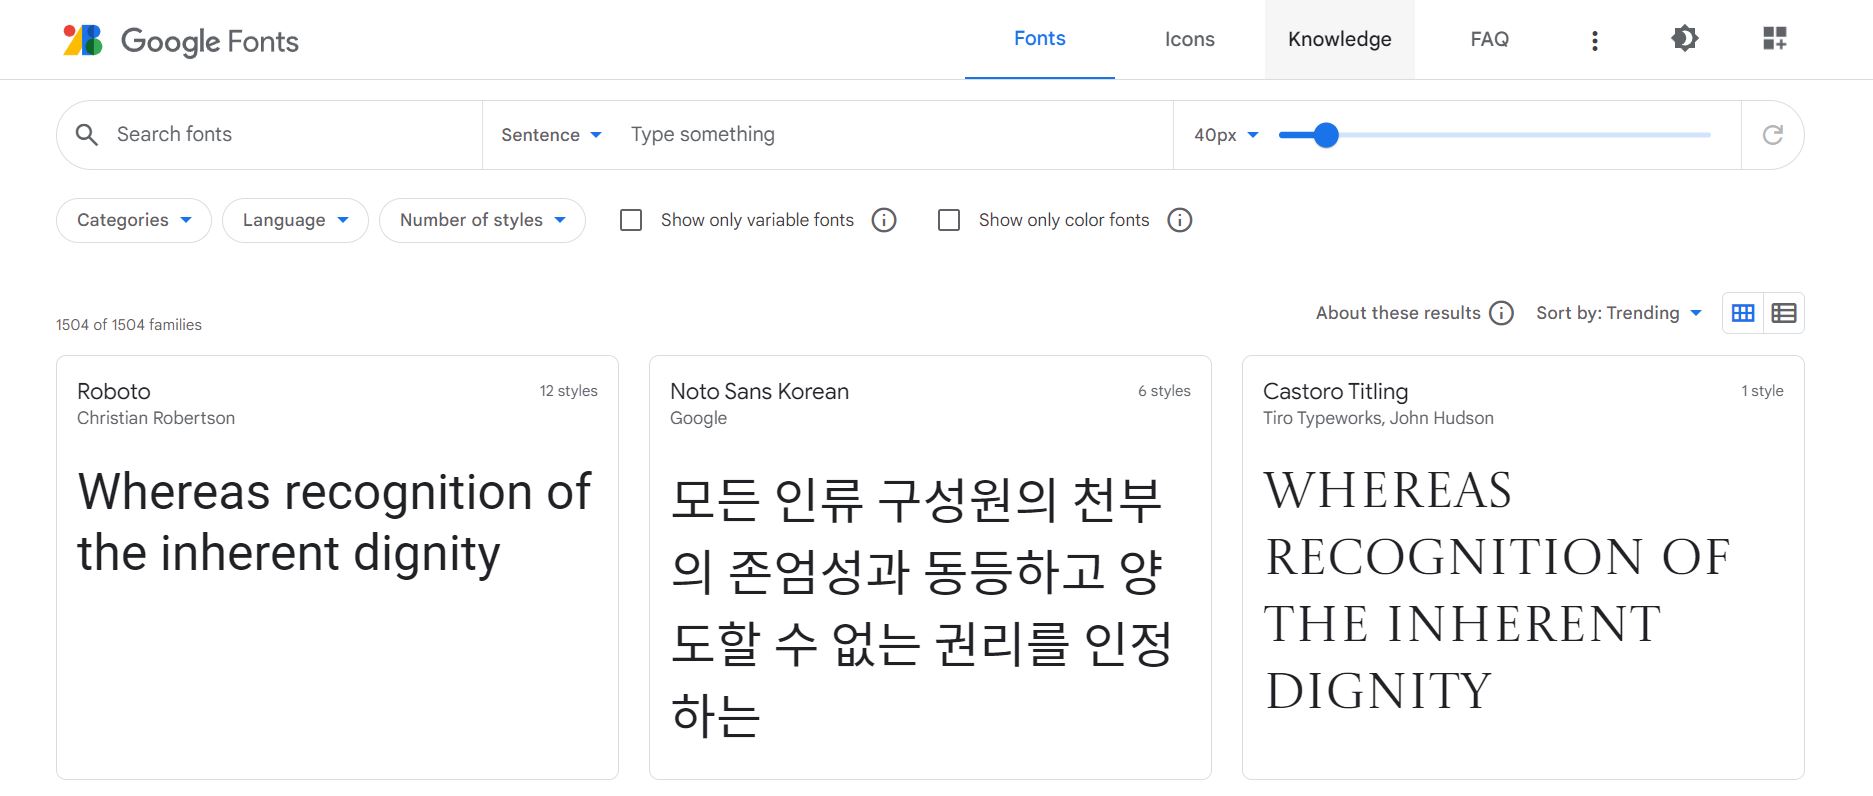Switch to grid view layout

1743,313
